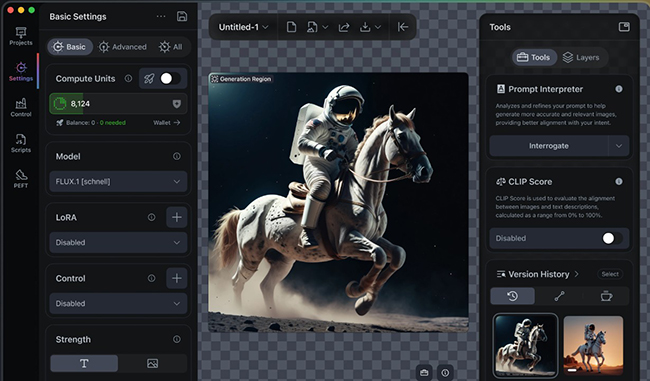Click the round info button below the canvas
This screenshot has height=381, width=650.
[445, 372]
